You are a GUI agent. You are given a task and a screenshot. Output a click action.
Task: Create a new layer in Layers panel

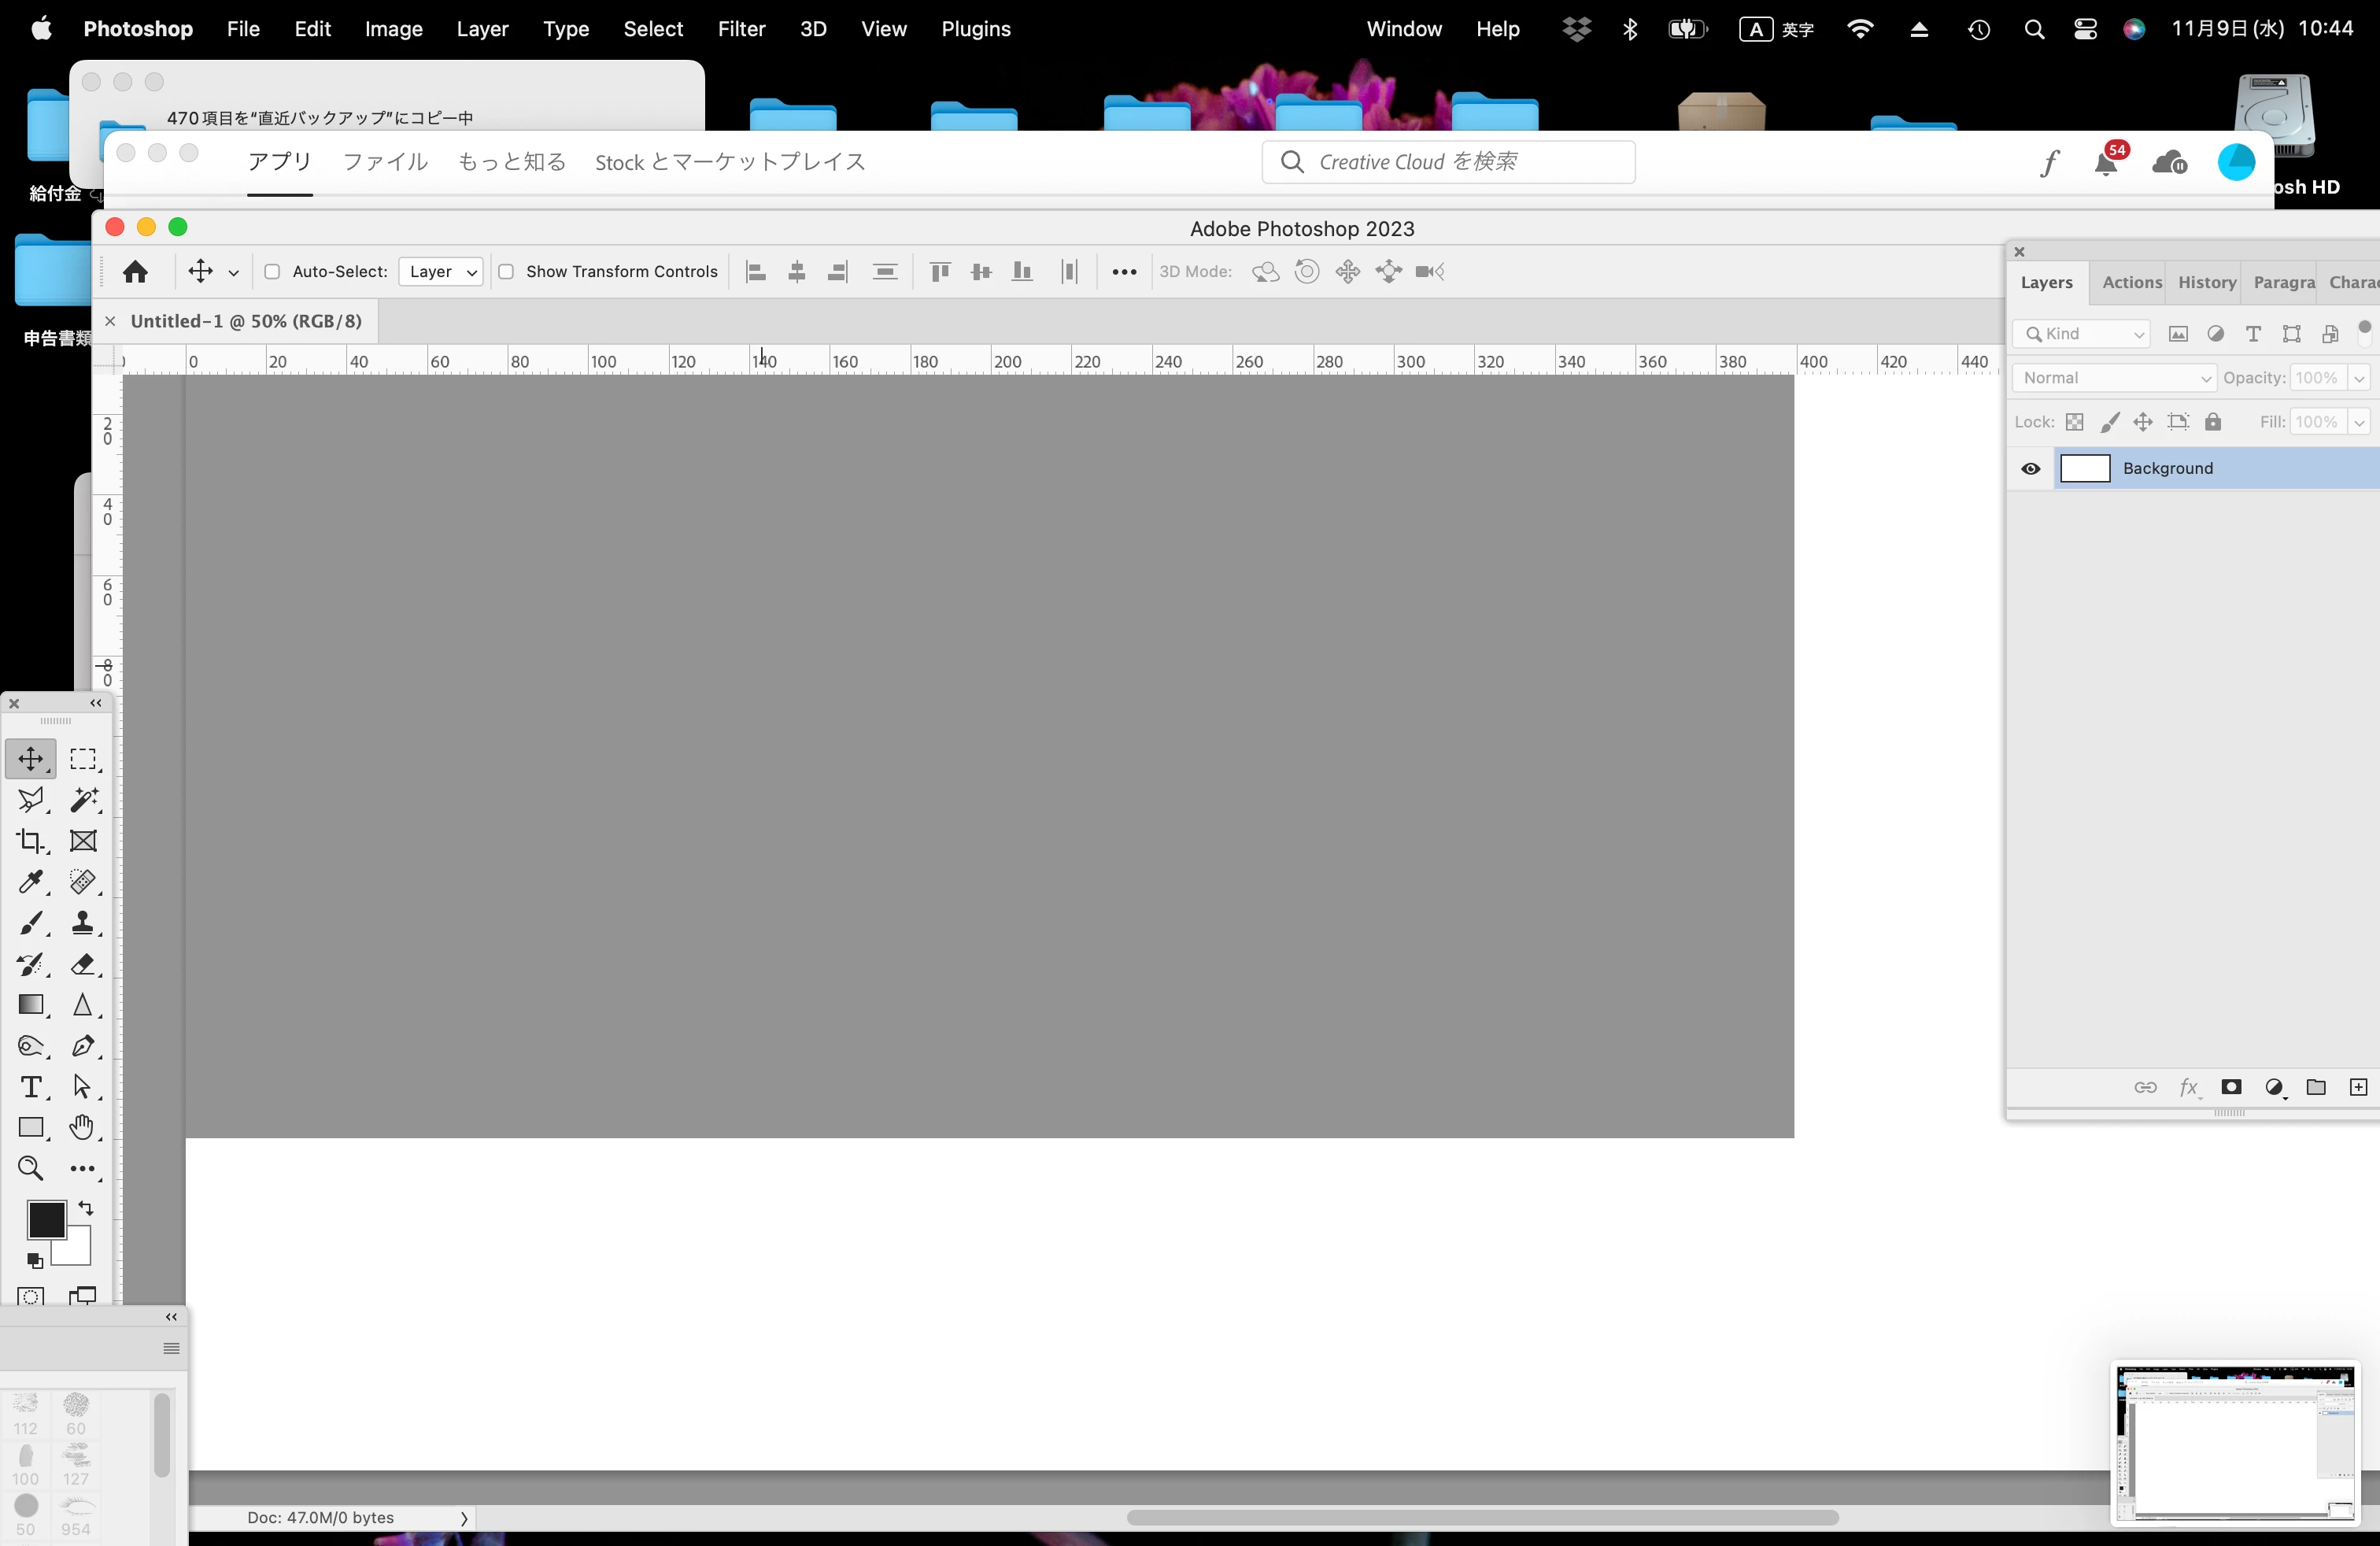[2358, 1087]
